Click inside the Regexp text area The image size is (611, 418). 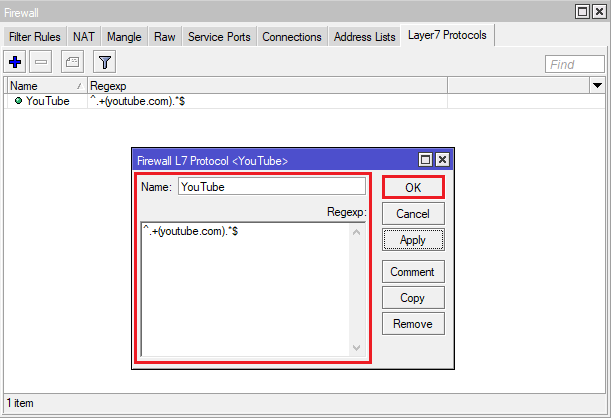pos(245,289)
